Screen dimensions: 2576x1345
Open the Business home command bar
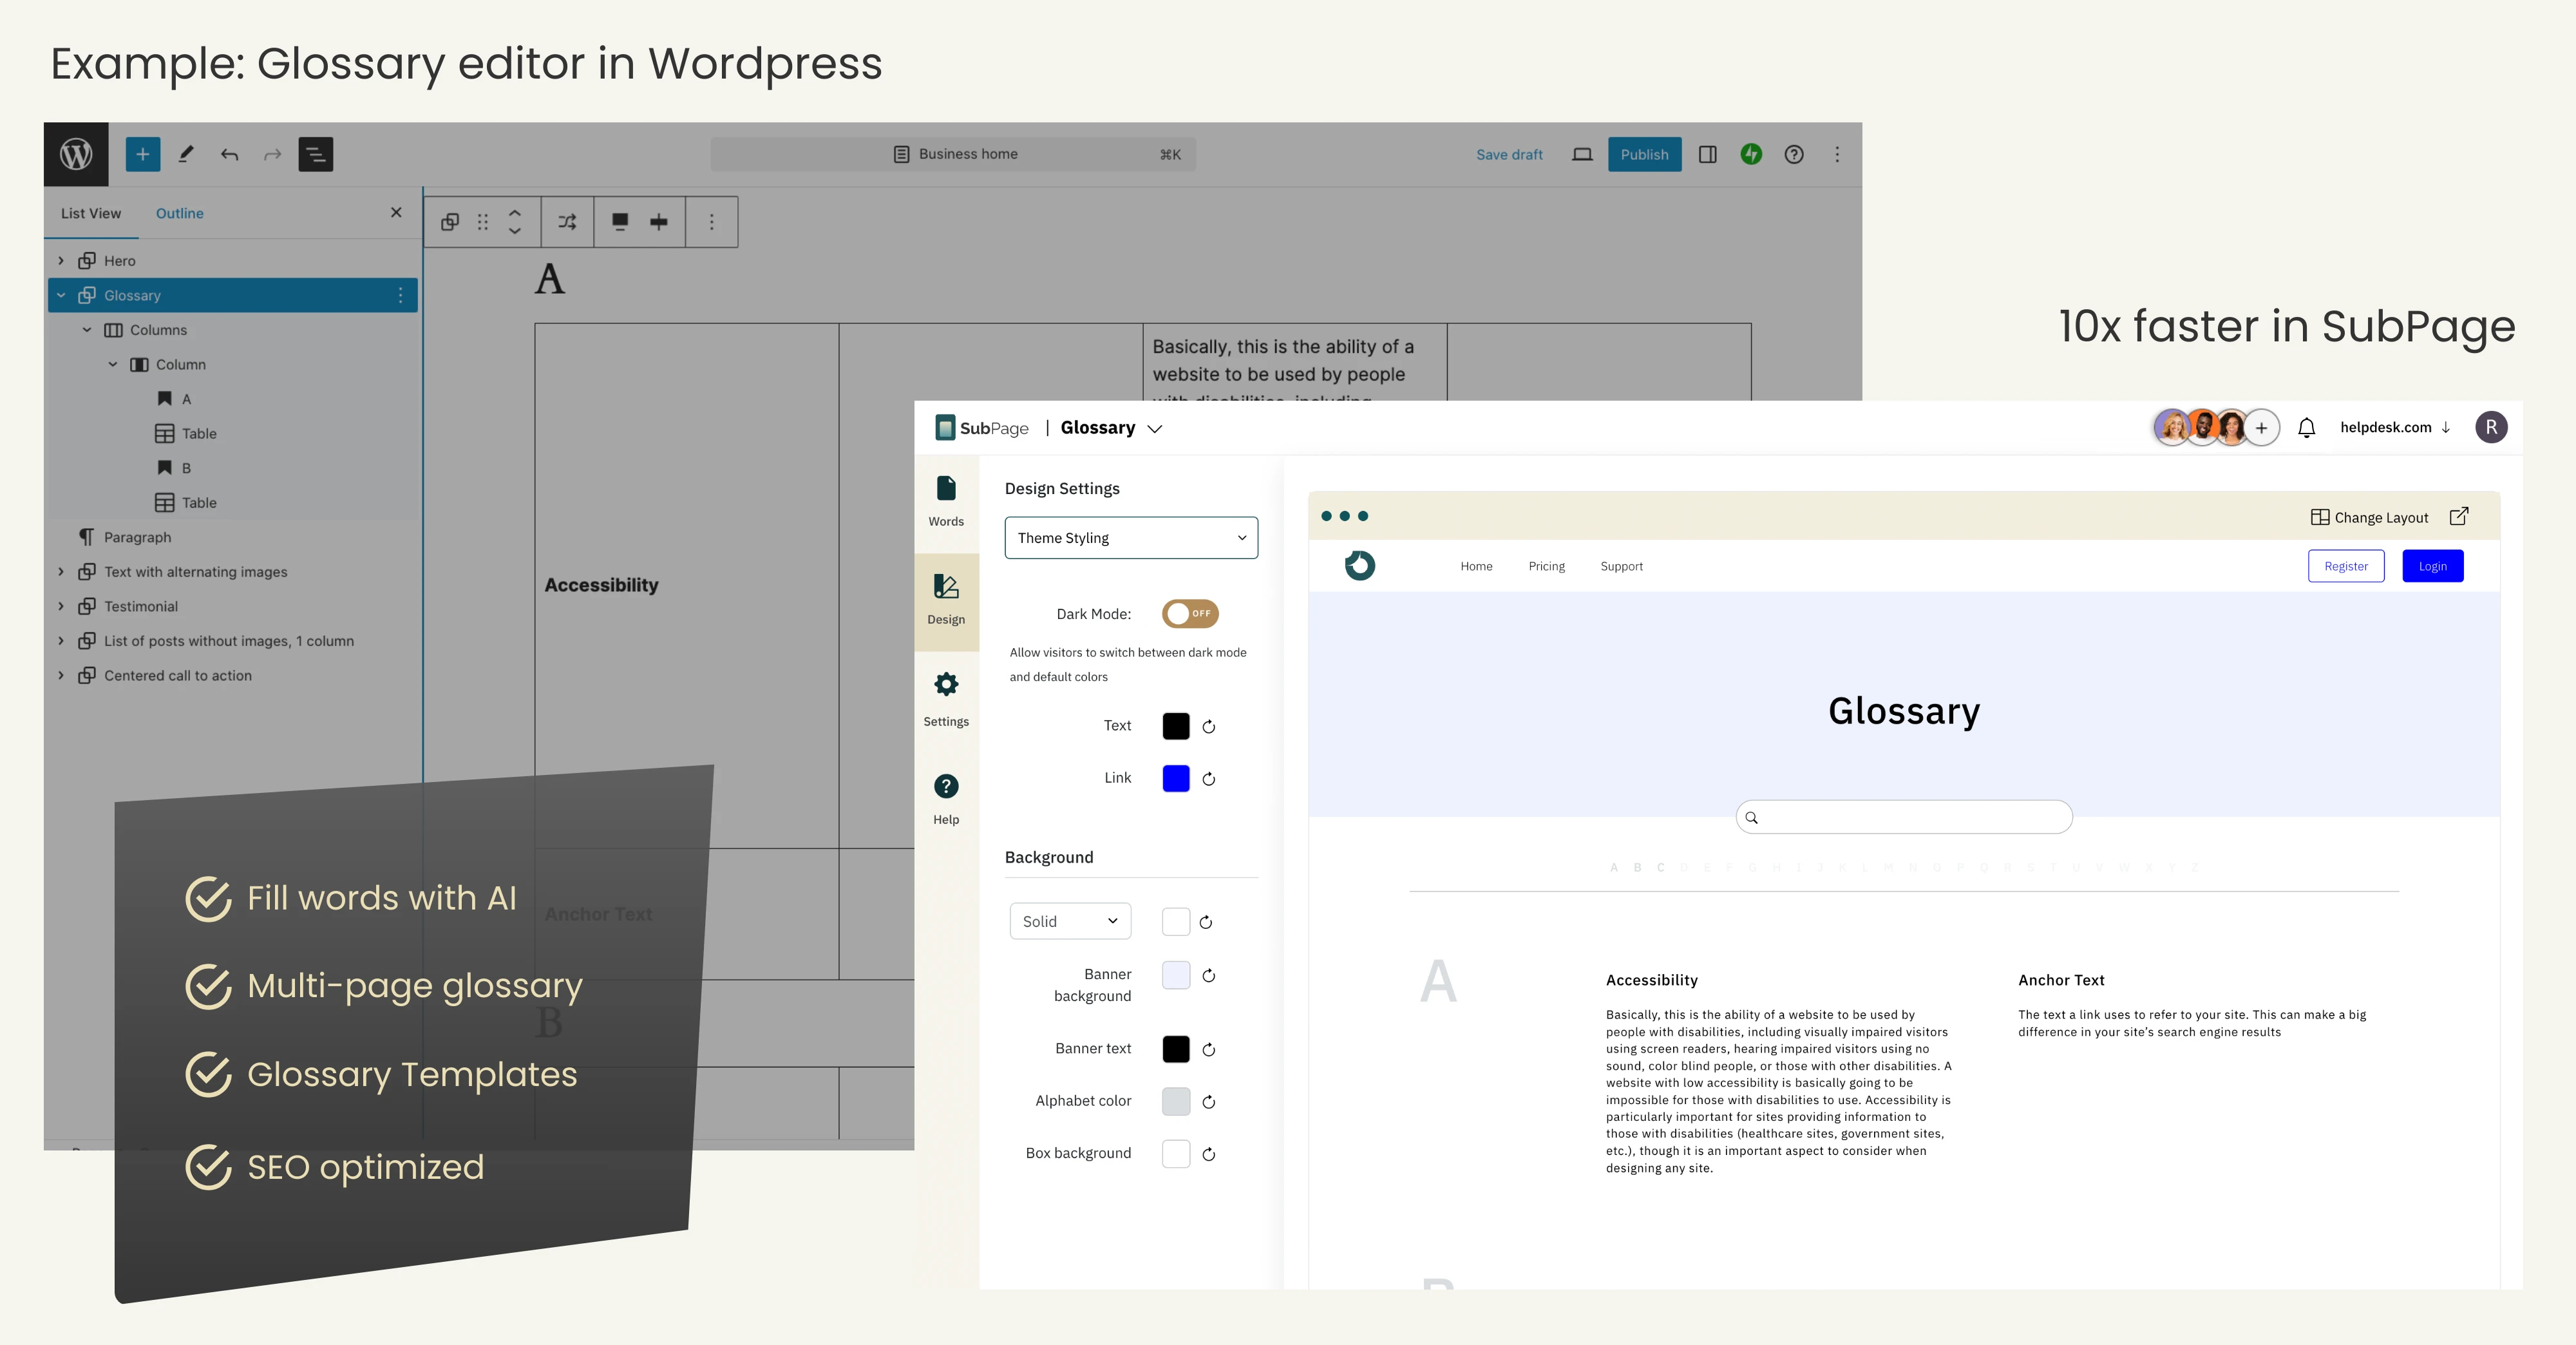[x=953, y=154]
